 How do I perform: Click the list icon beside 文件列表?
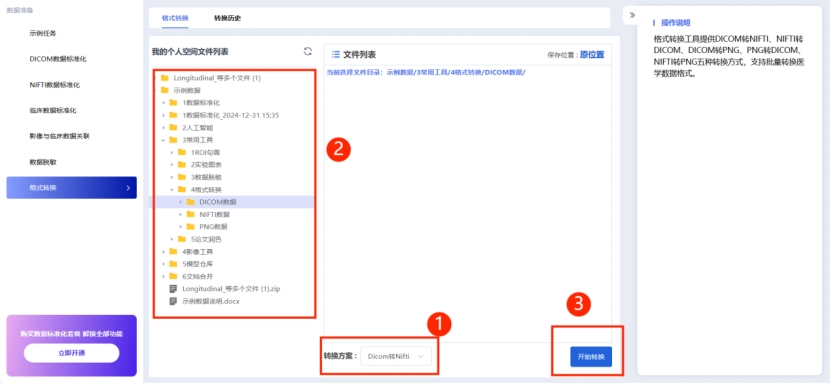(335, 55)
